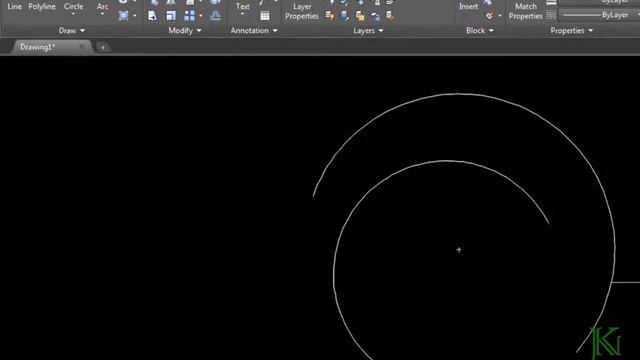Open the dropdown arrow beside Hatch icon
640x360 pixels.
tap(135, 16)
